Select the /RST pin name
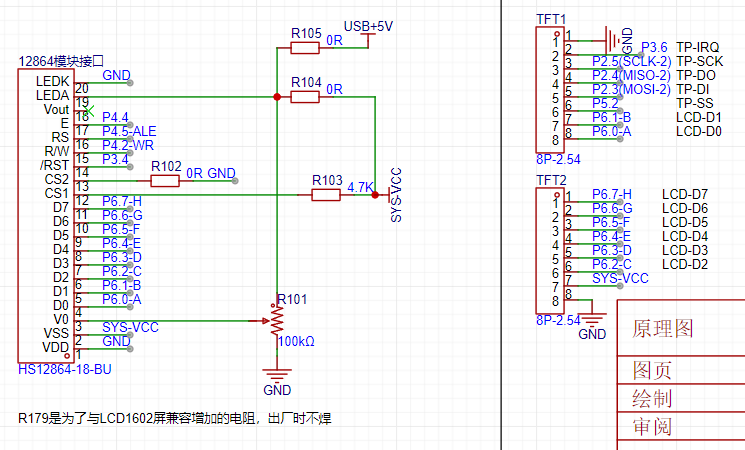Image resolution: width=745 pixels, height=450 pixels. click(x=55, y=165)
